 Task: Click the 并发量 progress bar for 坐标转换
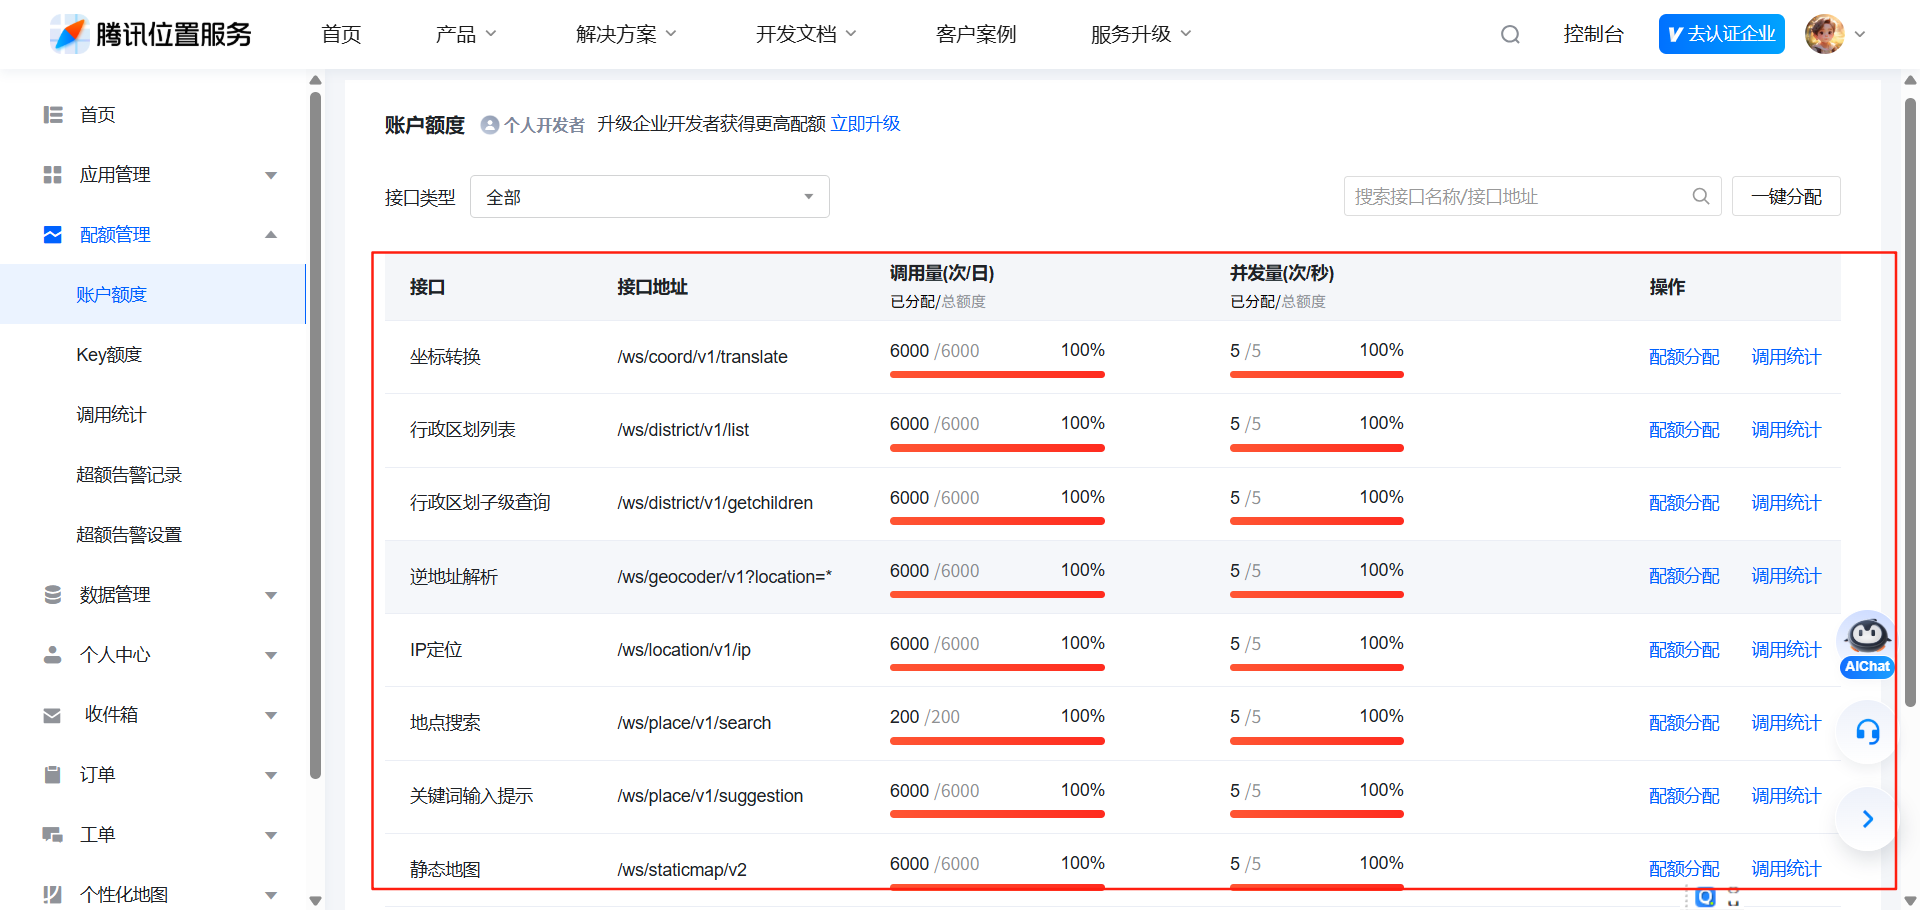coord(1317,375)
